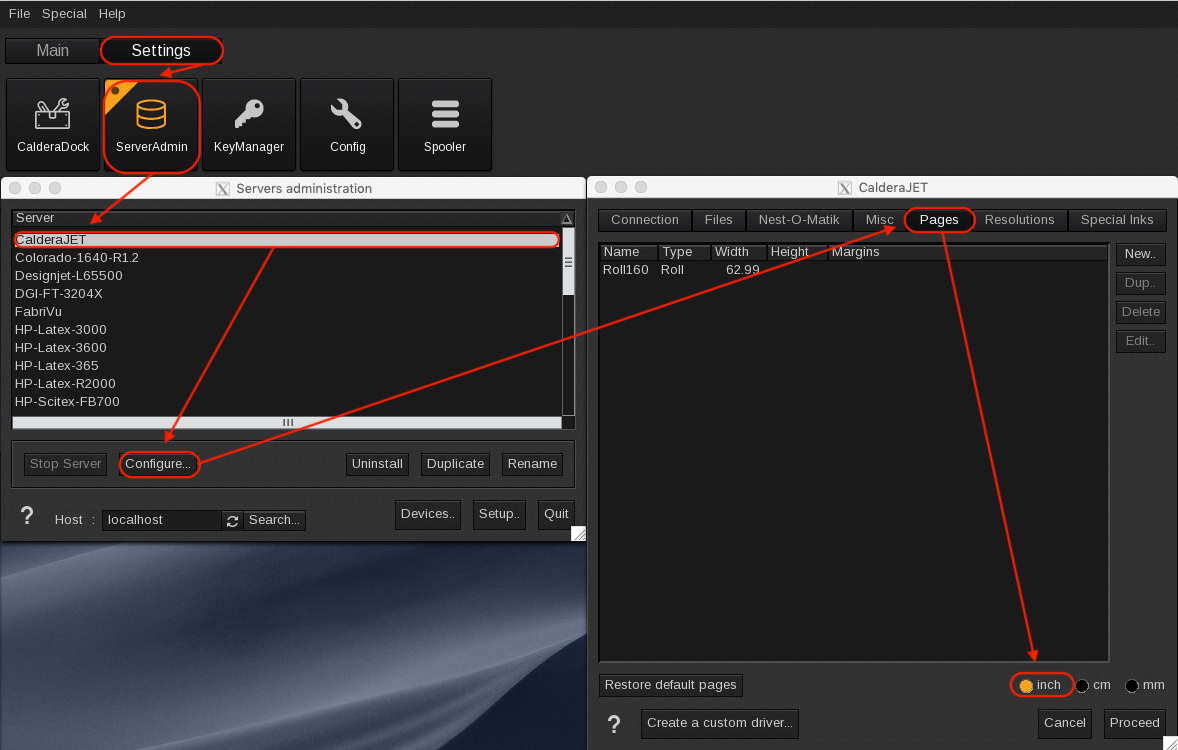Open CalderaDock from the Settings panel

[52, 124]
